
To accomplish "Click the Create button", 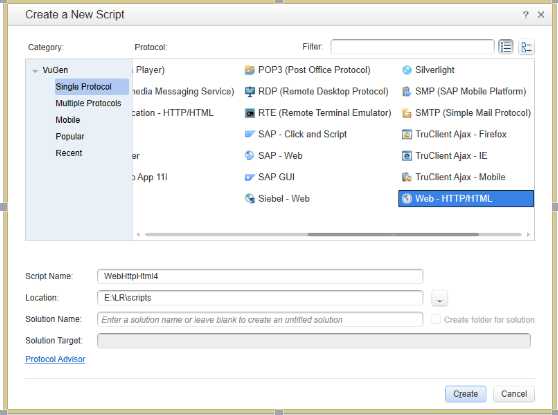I will click(x=465, y=394).
